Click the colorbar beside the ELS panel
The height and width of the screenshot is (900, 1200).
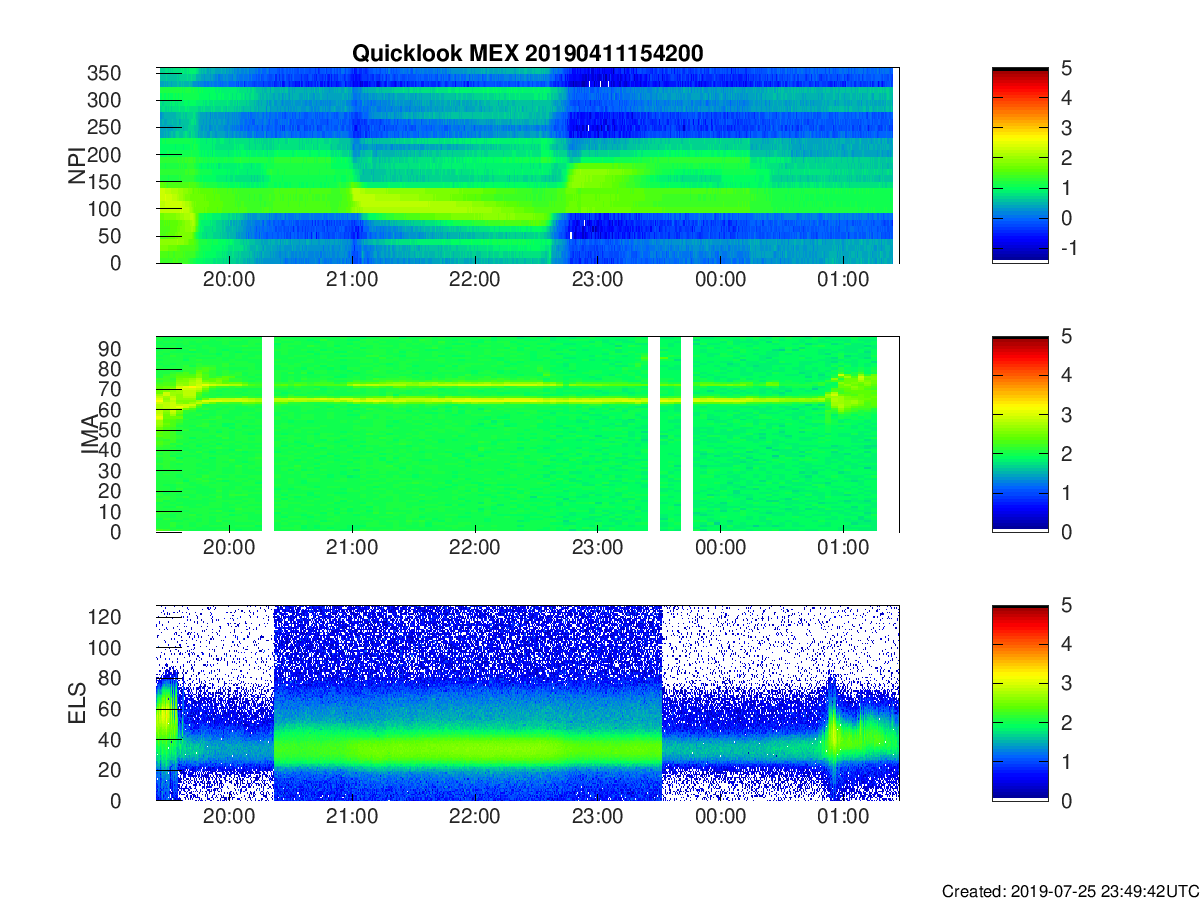coord(1020,703)
